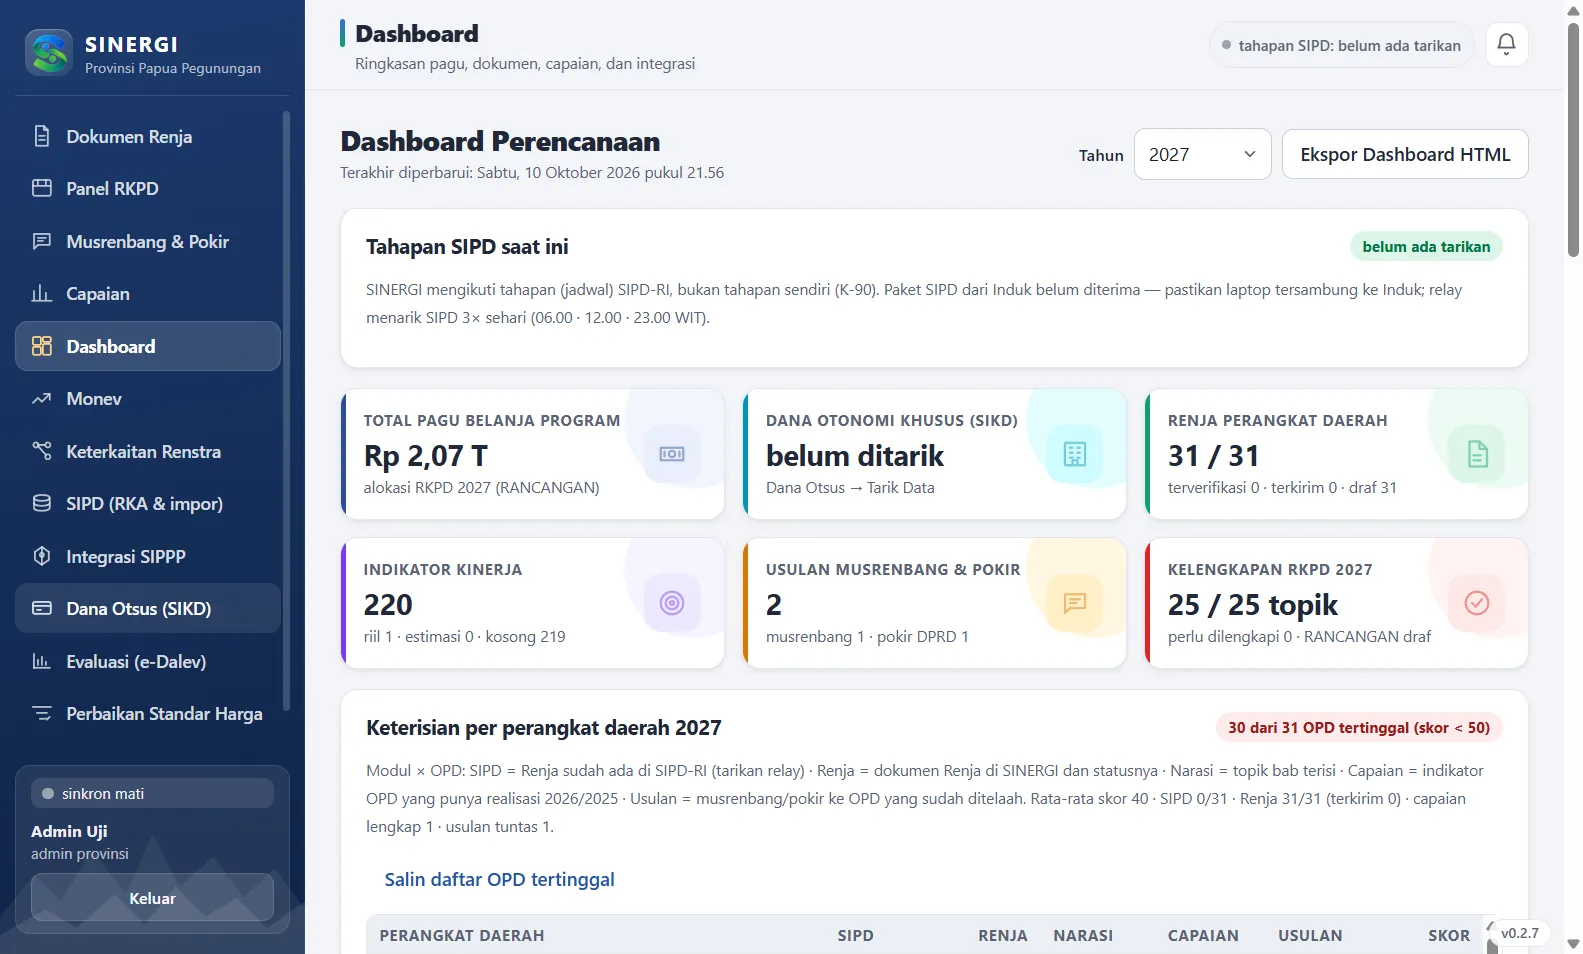This screenshot has height=954, width=1583.
Task: Click the building icon on Dana Otonomi Khusus card
Action: pos(1075,454)
